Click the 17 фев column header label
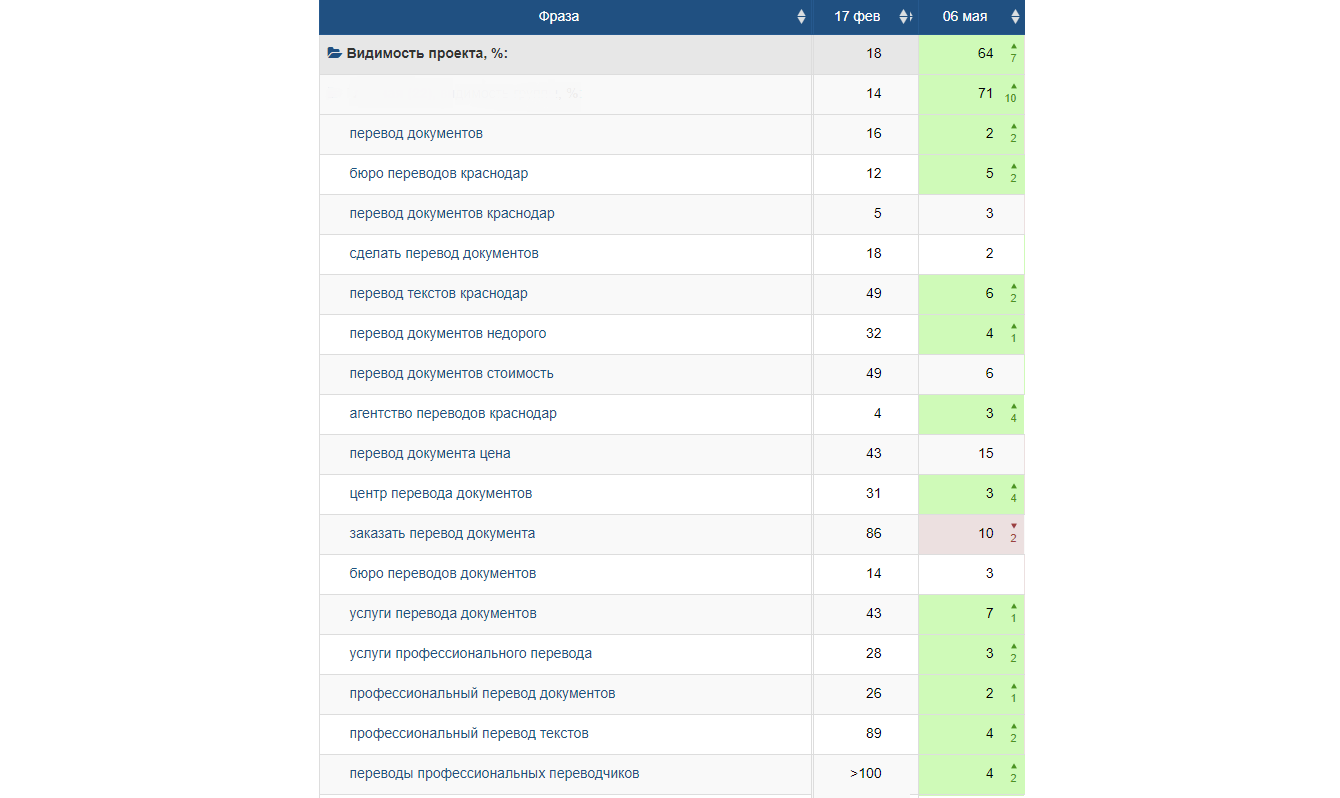 click(859, 17)
